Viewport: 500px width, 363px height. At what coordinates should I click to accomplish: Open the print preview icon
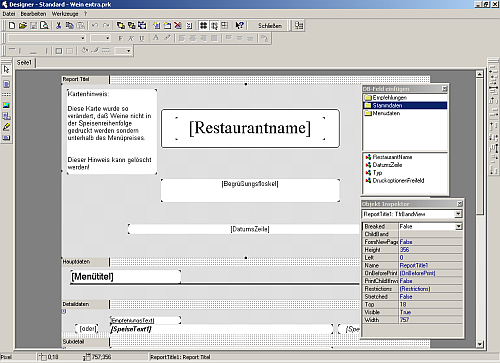tap(44, 25)
